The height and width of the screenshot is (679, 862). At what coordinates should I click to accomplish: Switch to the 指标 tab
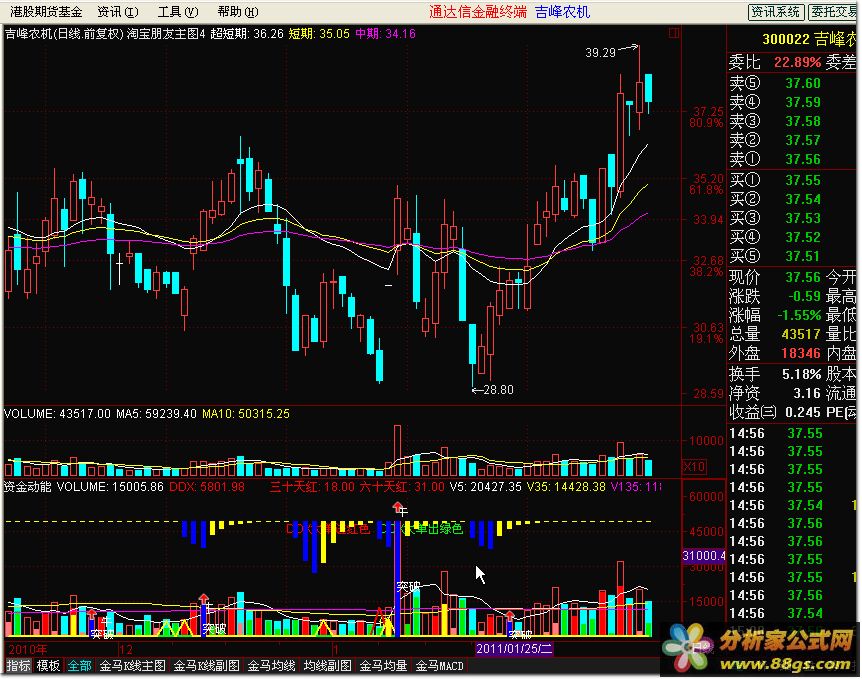(x=18, y=666)
